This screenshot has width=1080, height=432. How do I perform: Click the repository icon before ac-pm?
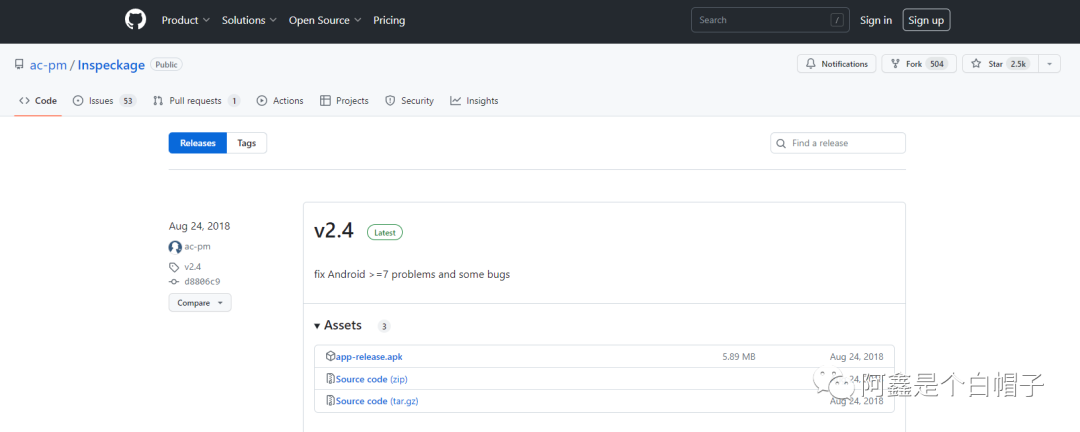point(19,65)
